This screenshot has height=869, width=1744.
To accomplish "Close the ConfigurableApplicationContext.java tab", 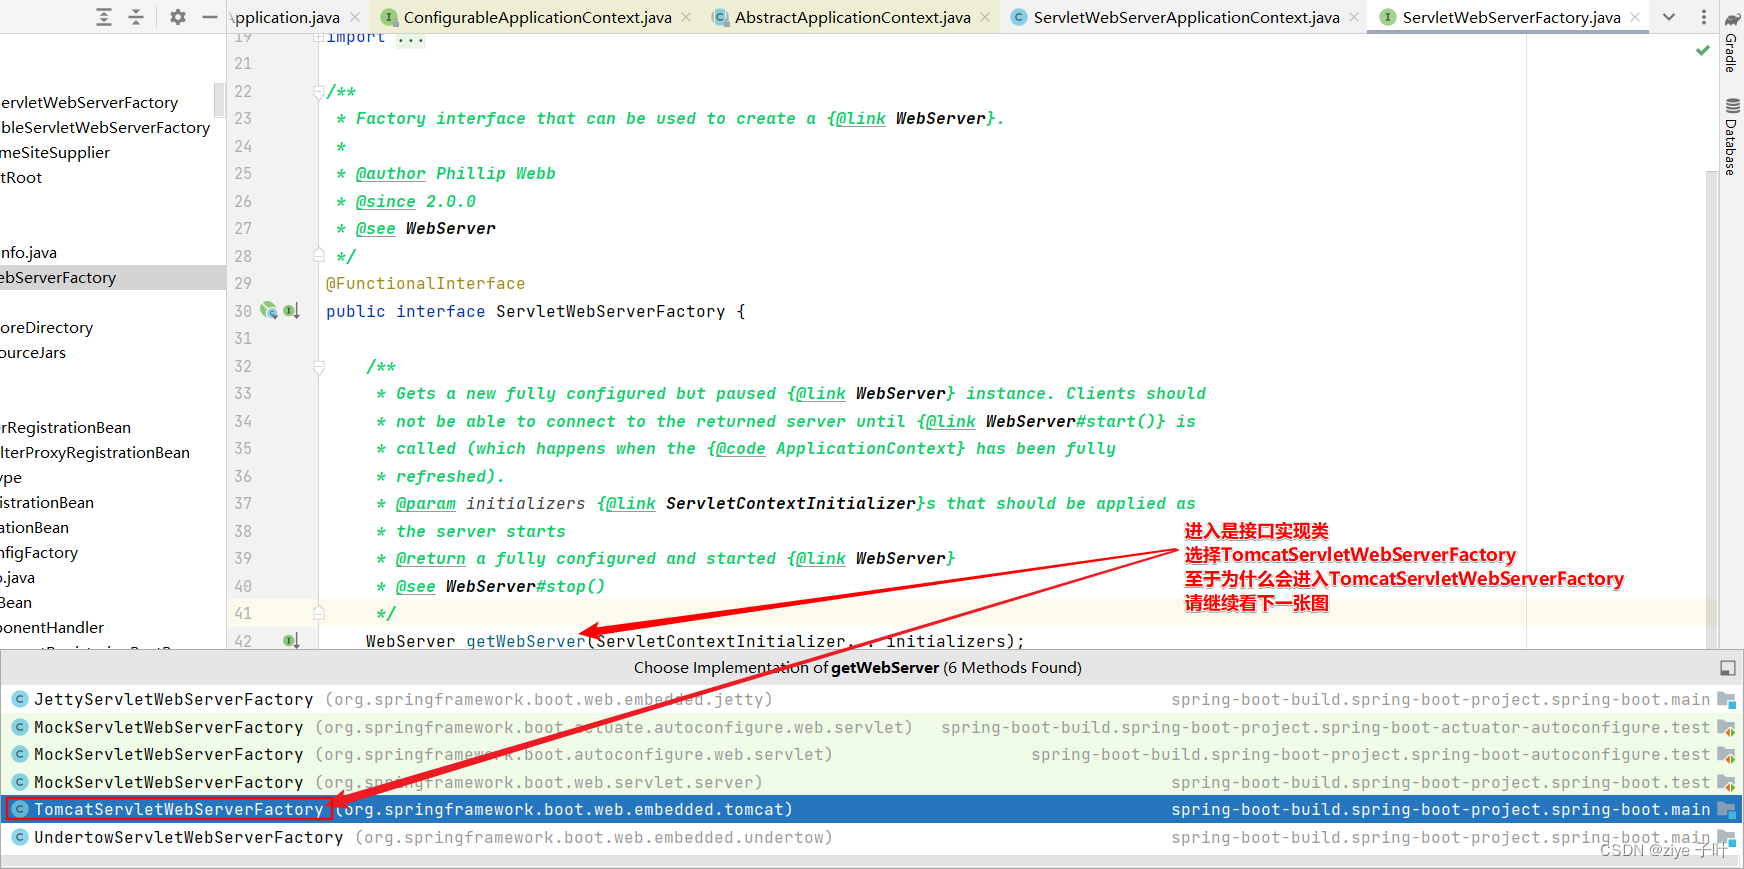I will coord(686,17).
